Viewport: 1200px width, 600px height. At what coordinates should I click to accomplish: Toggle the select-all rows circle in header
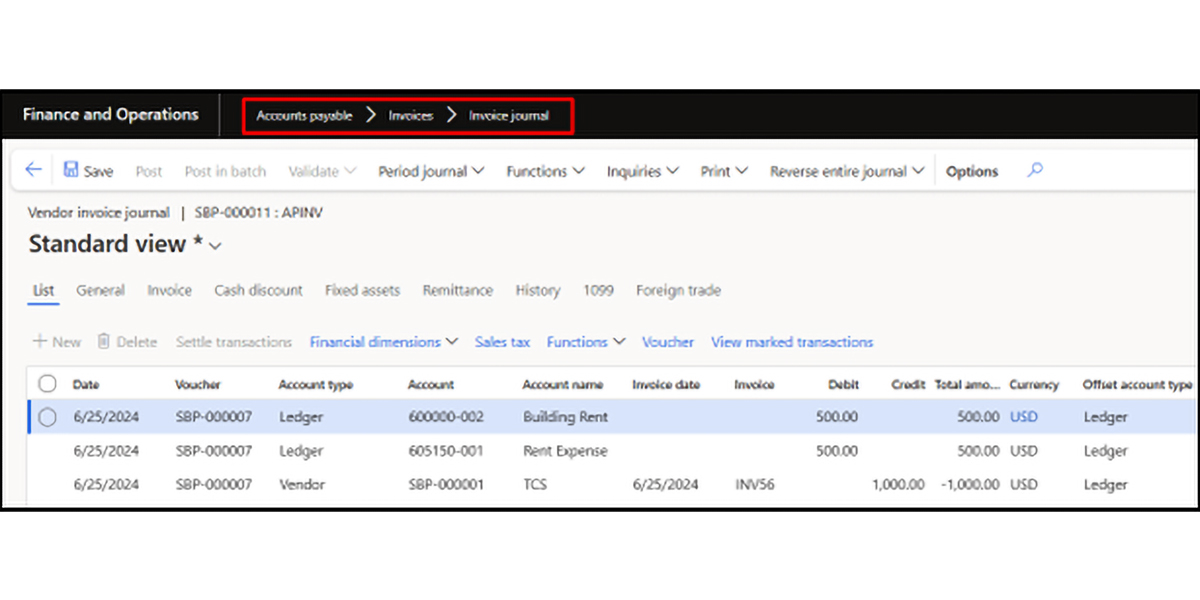click(47, 384)
